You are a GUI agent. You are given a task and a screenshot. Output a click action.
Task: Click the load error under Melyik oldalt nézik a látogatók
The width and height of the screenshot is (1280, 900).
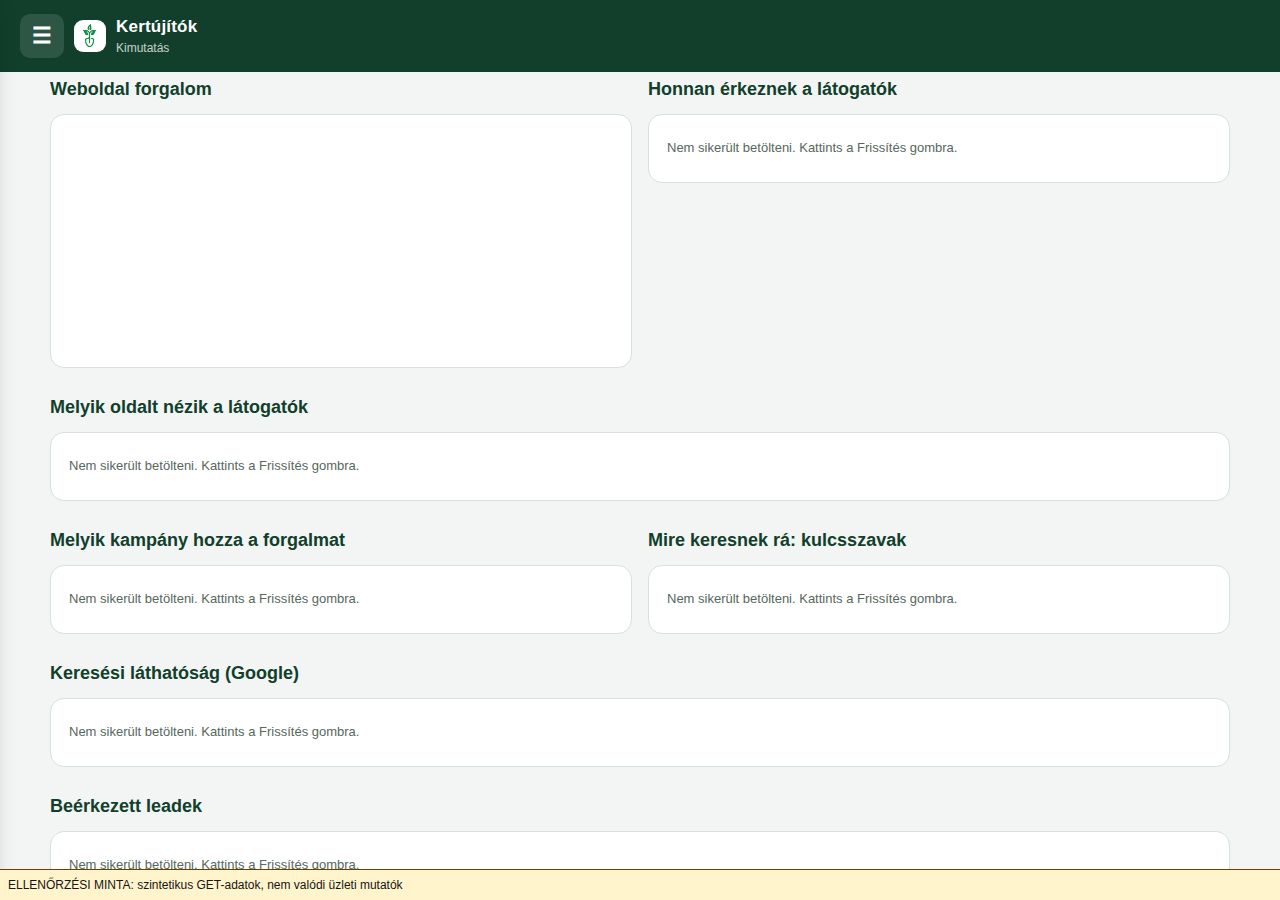(x=214, y=466)
